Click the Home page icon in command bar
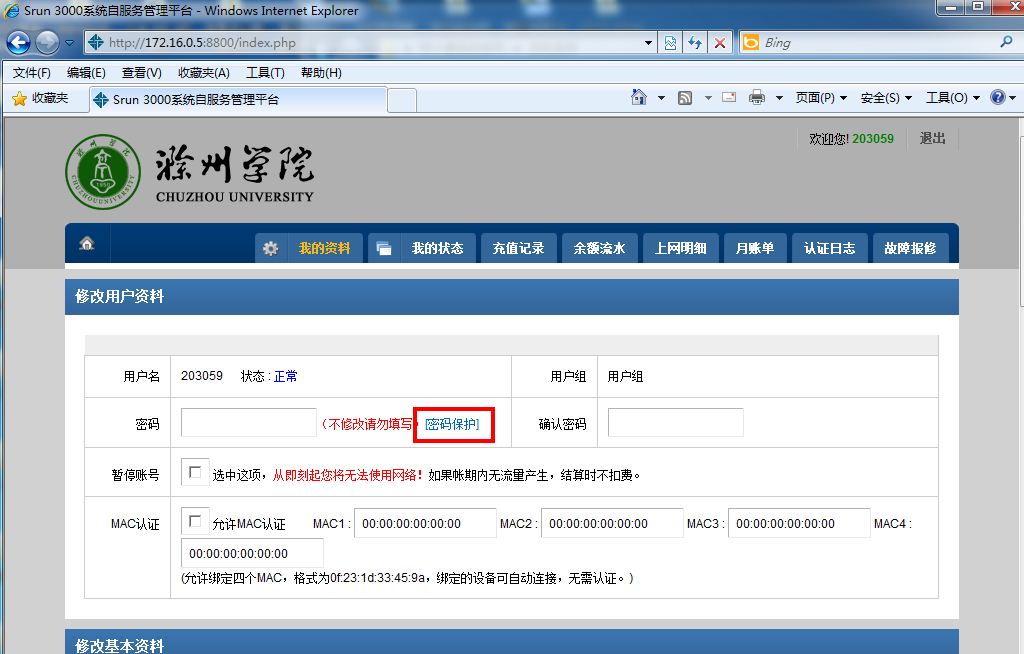This screenshot has width=1024, height=654. point(639,98)
